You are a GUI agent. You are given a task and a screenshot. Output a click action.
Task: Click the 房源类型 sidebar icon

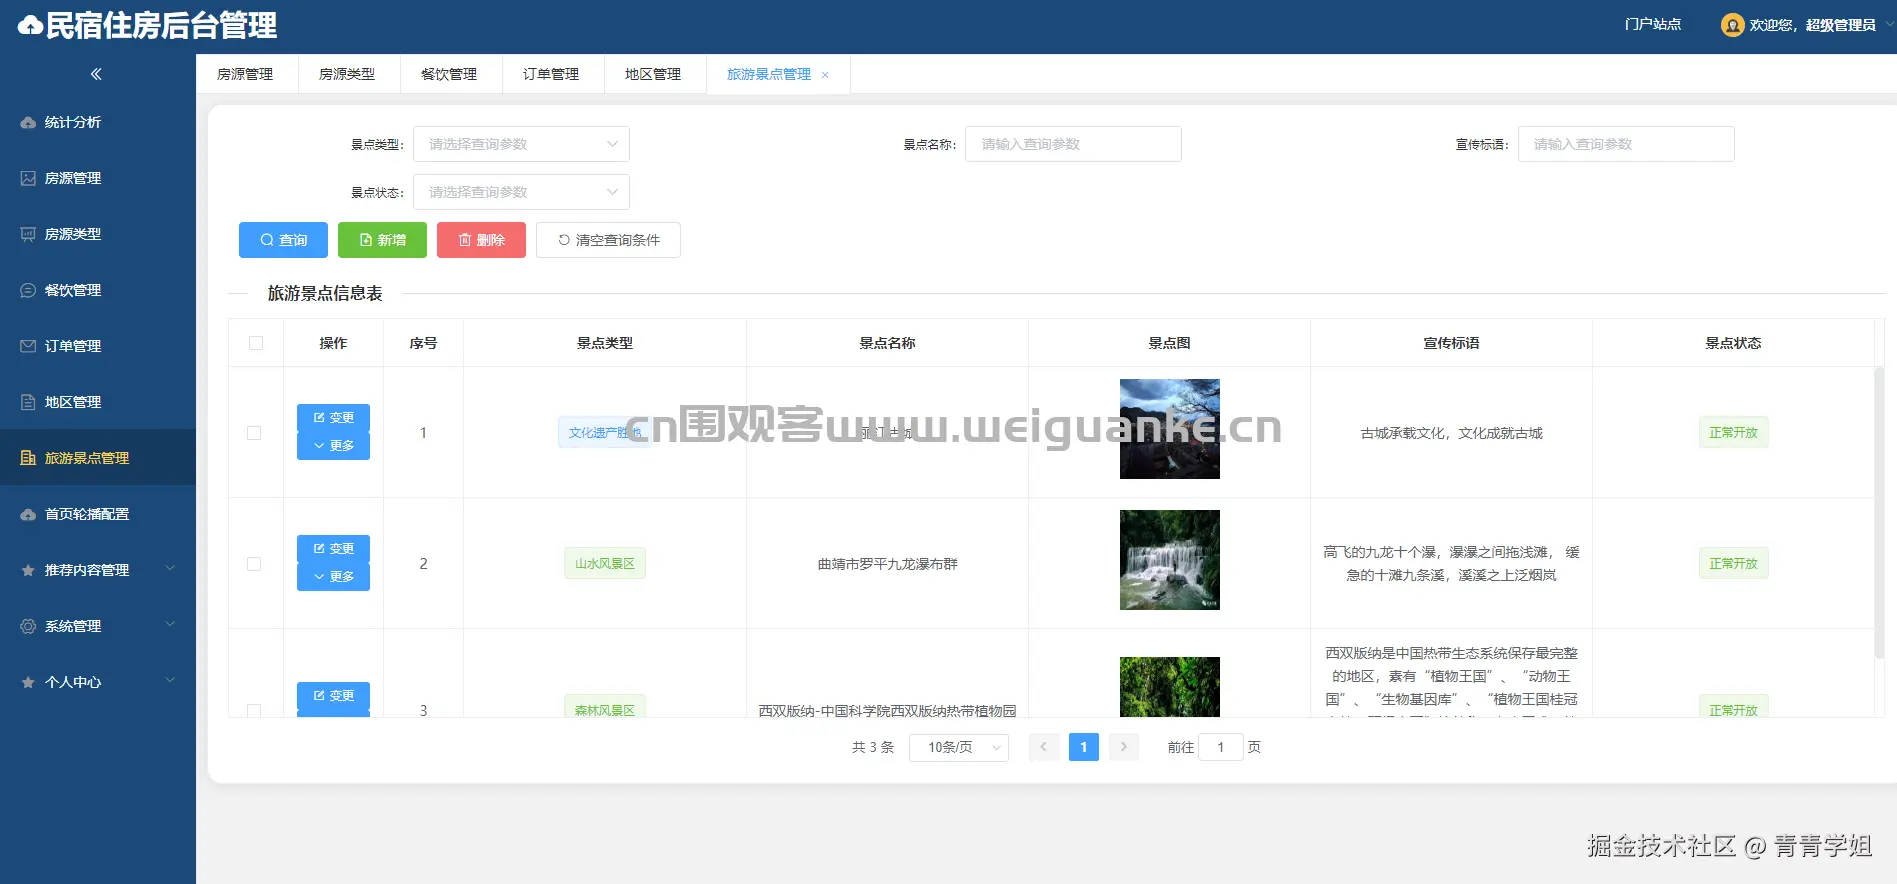[28, 234]
